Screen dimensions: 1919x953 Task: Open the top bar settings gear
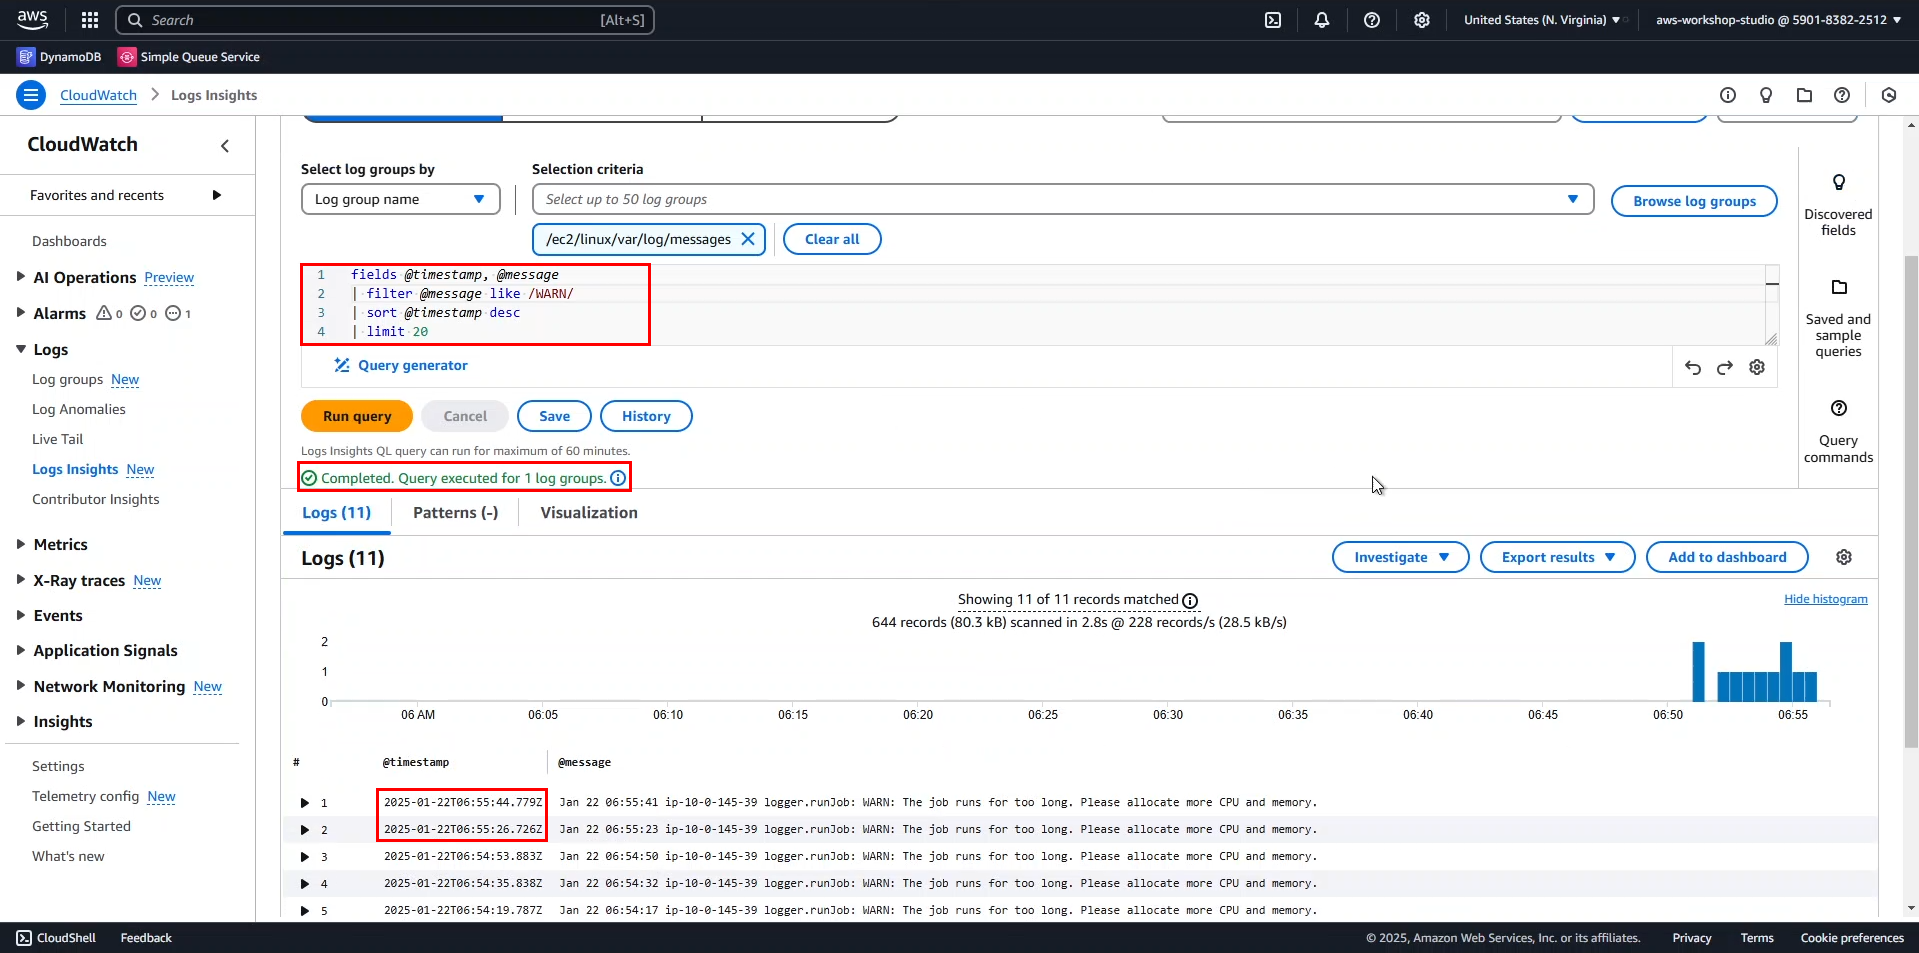pyautogui.click(x=1422, y=20)
